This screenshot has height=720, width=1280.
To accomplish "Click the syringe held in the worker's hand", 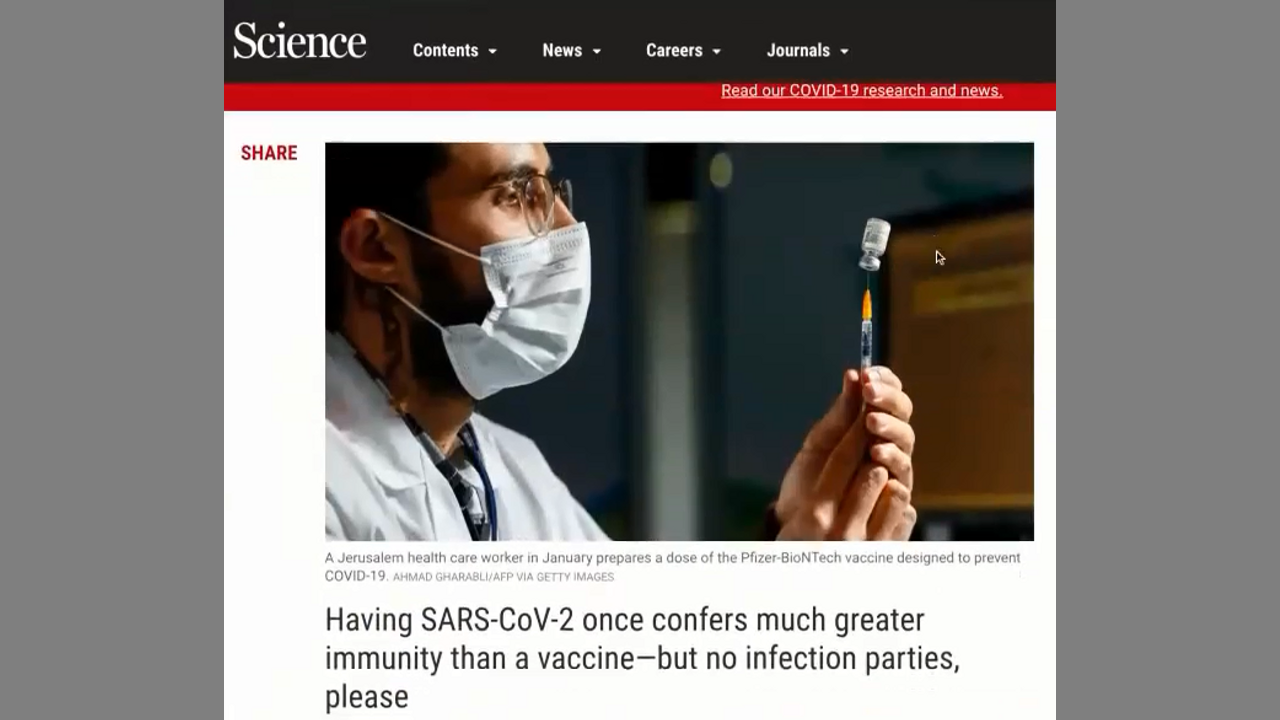I will (x=867, y=325).
